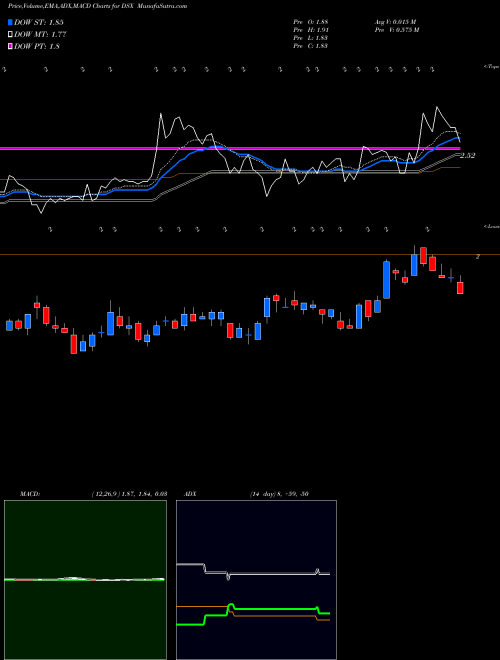The width and height of the screenshot is (500, 660).
Task: Click the 'Pre V: 0.375 M' volume text
Action: (396, 30)
